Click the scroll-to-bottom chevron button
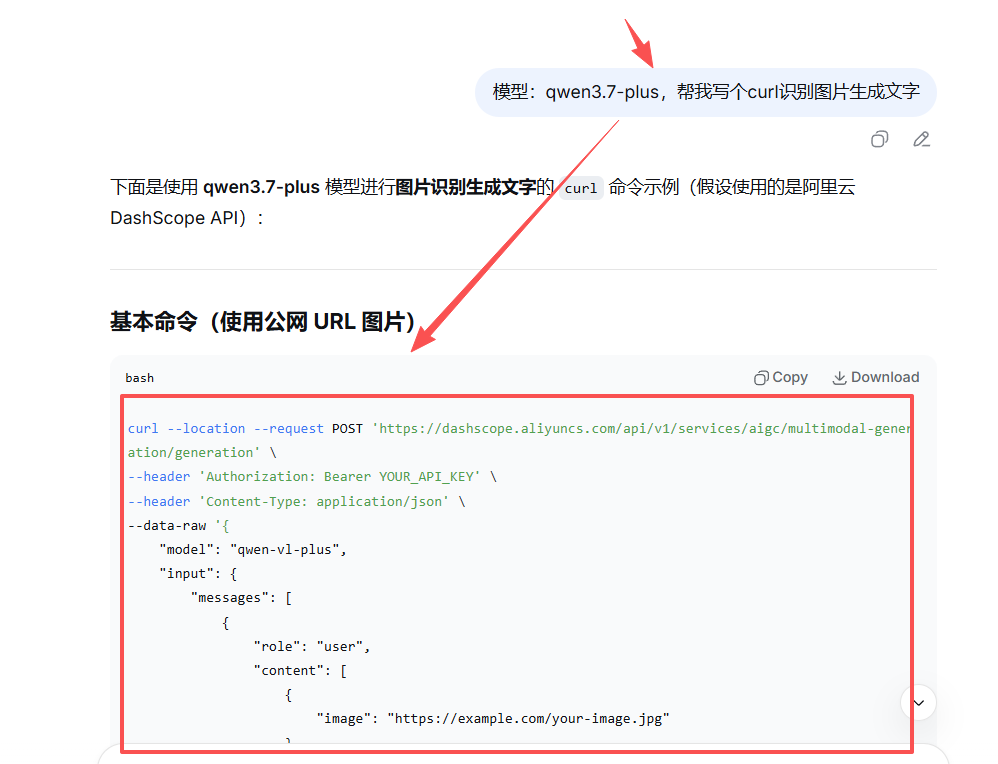 coord(918,703)
